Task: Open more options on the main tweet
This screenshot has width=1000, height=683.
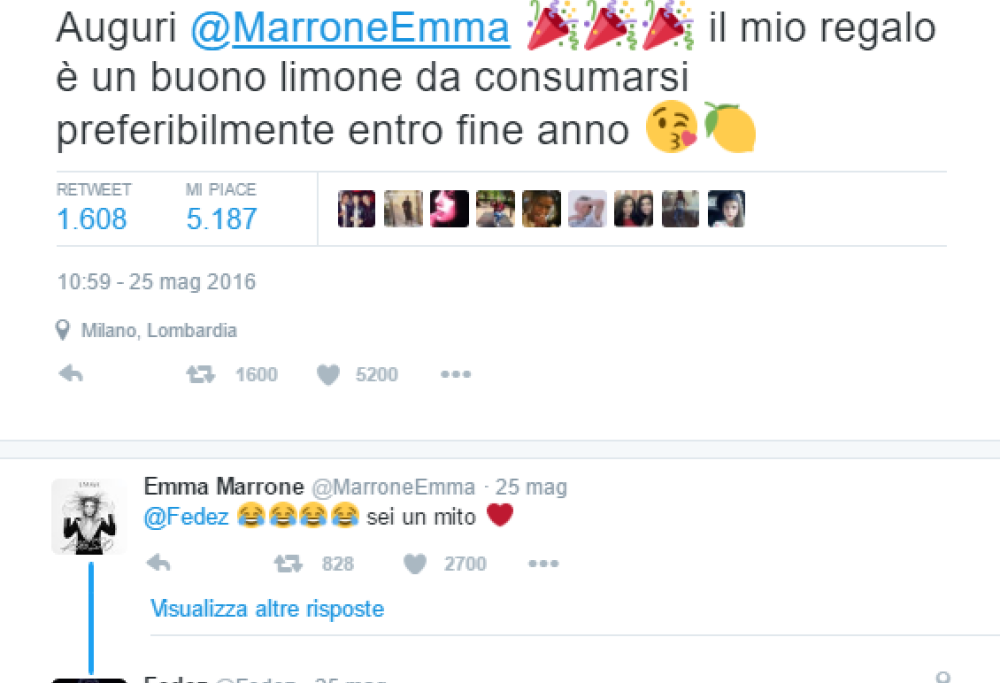Action: [x=455, y=374]
